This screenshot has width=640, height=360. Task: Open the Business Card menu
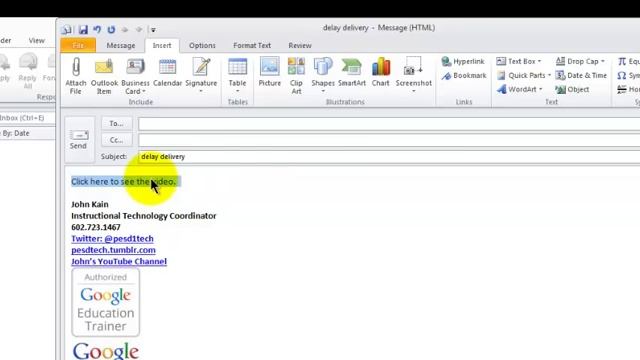[135, 76]
